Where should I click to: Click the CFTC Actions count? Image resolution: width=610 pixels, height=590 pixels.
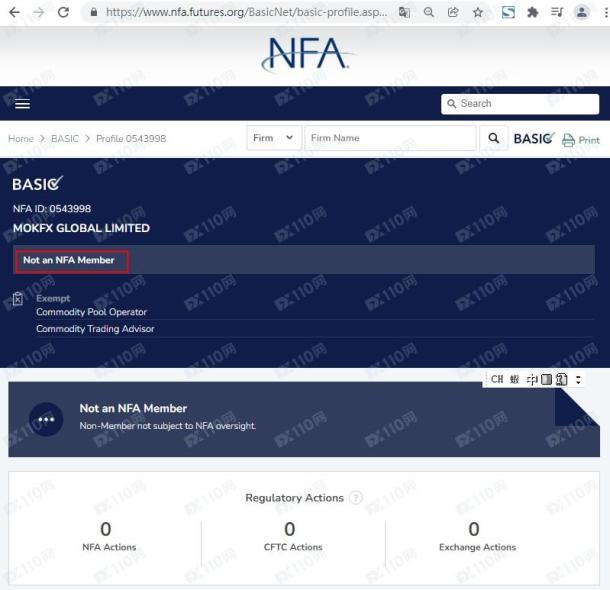click(x=290, y=529)
